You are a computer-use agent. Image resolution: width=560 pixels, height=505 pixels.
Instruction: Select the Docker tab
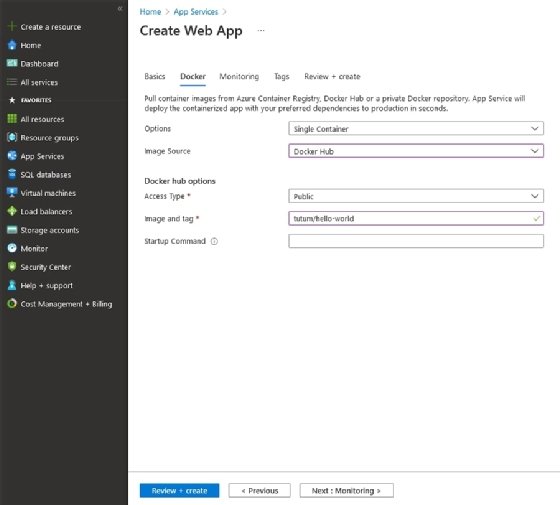(x=193, y=76)
